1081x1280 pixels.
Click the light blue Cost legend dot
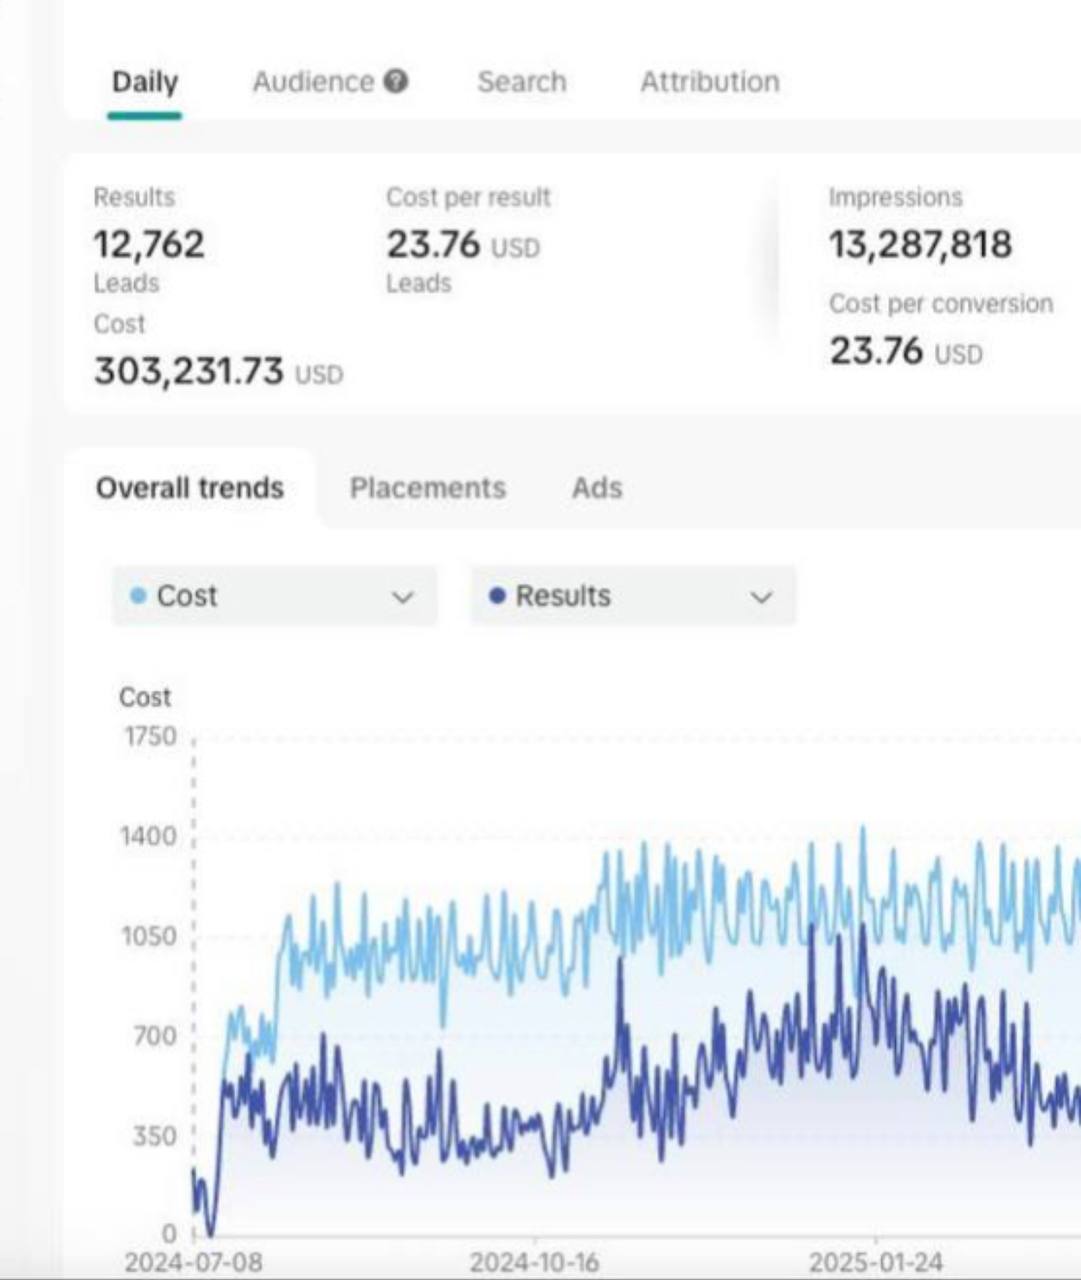tap(139, 596)
